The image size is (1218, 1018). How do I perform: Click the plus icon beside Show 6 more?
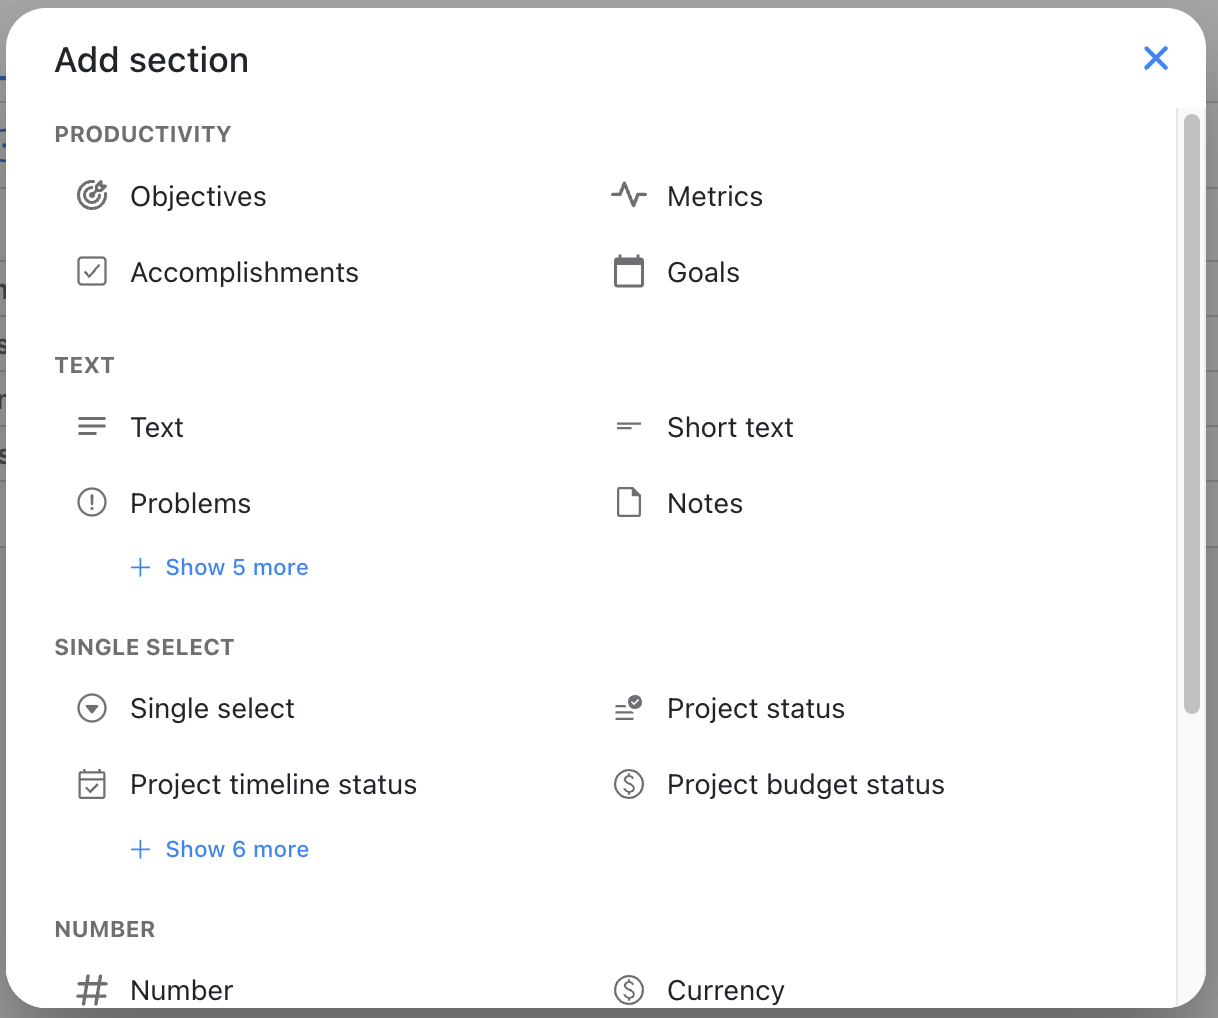point(141,849)
